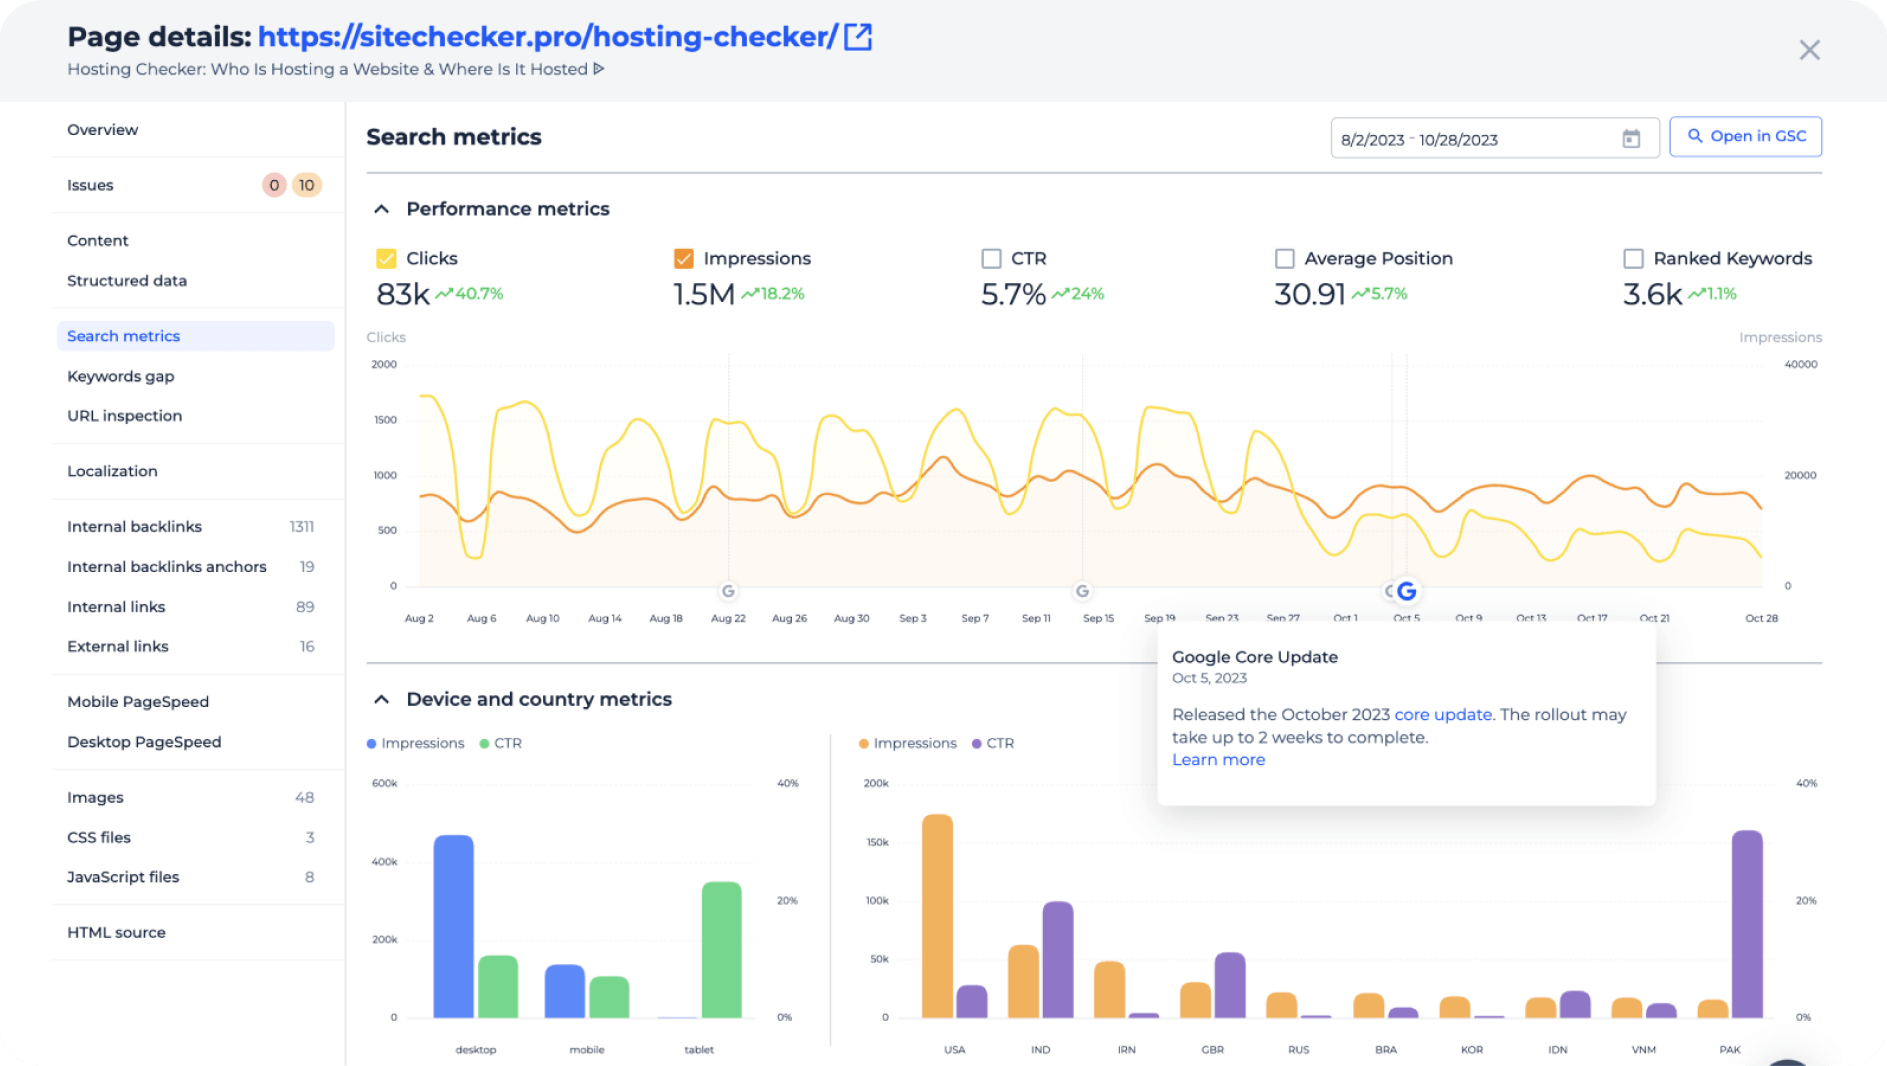Enable the CTR metric checkbox
Screen dimensions: 1887x1066
coord(991,259)
